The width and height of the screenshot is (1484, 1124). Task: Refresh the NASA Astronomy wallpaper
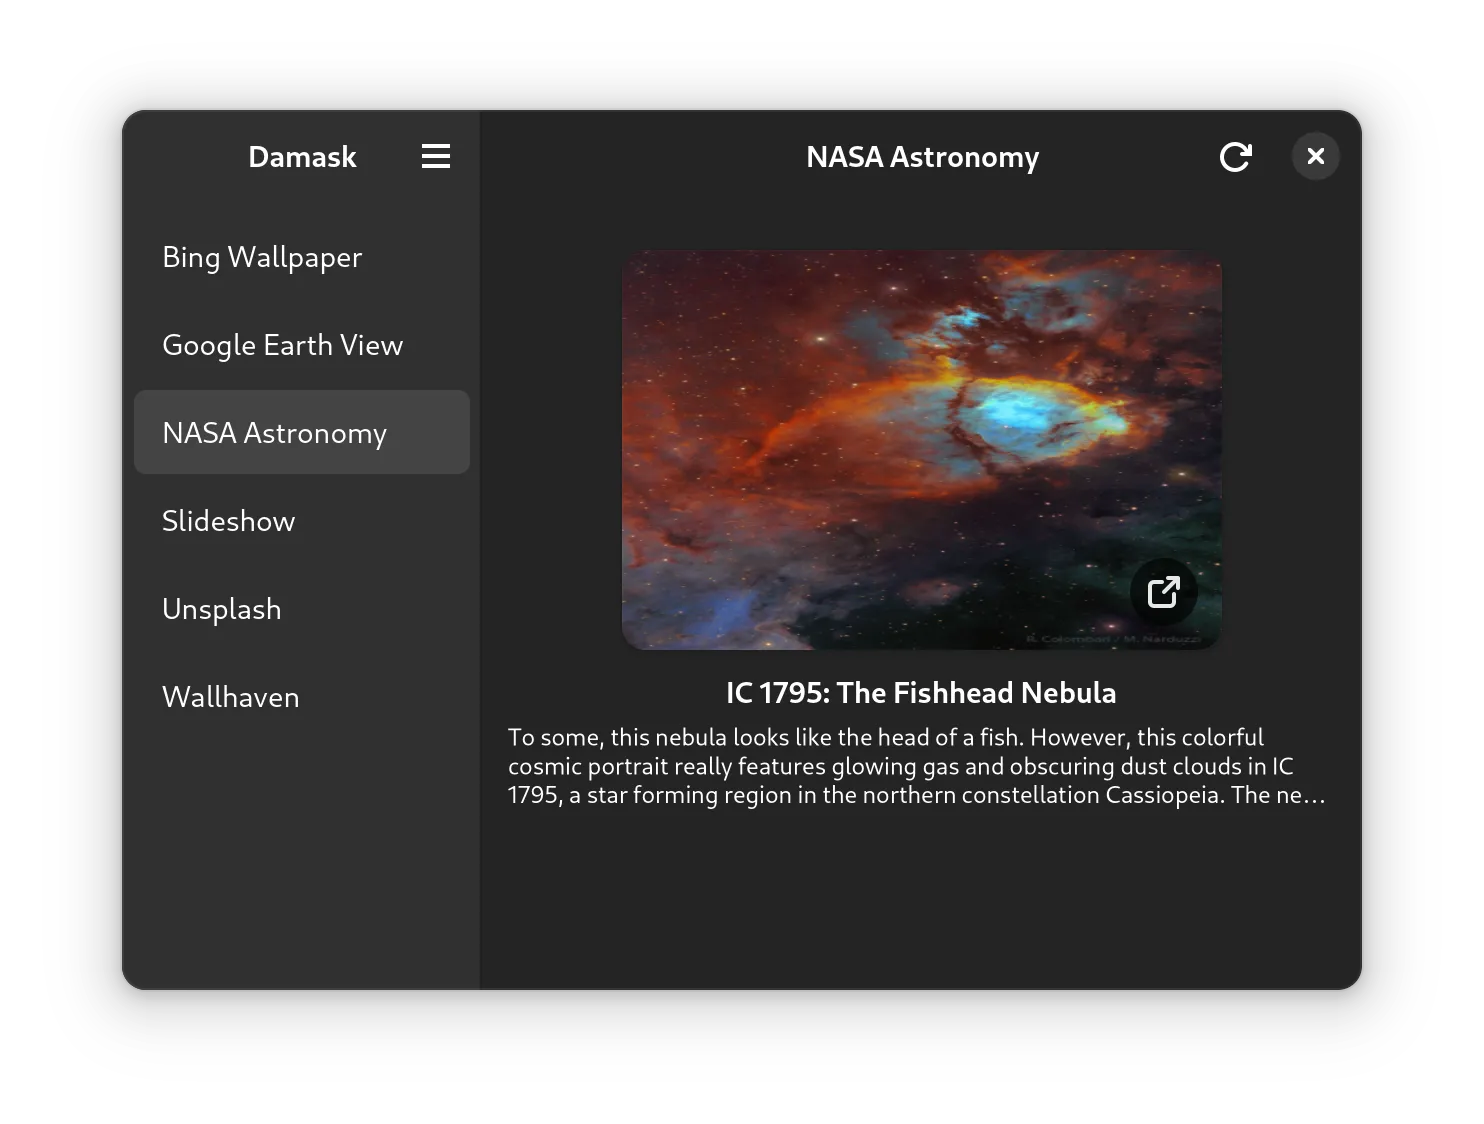pos(1235,157)
